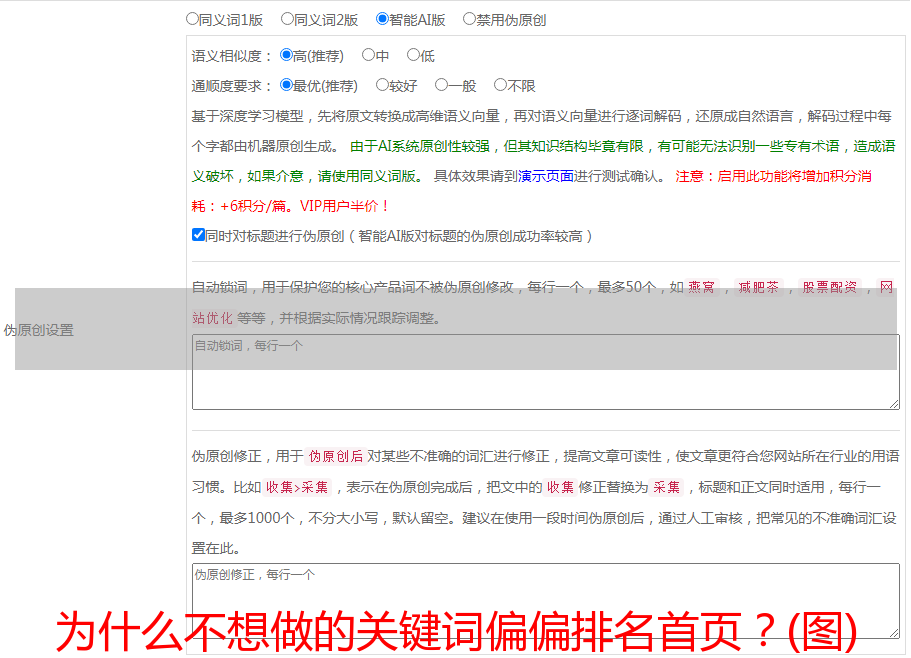The image size is (911, 658).
Task: Click the 收集>采集 example rule
Action: coord(297,487)
